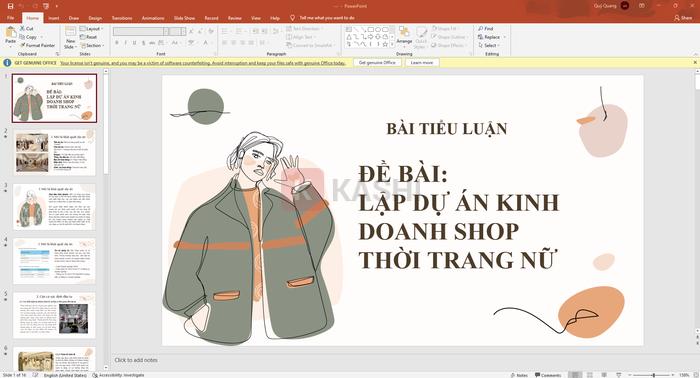The width and height of the screenshot is (700, 378).
Task: Click the Font Color button
Action: click(206, 43)
